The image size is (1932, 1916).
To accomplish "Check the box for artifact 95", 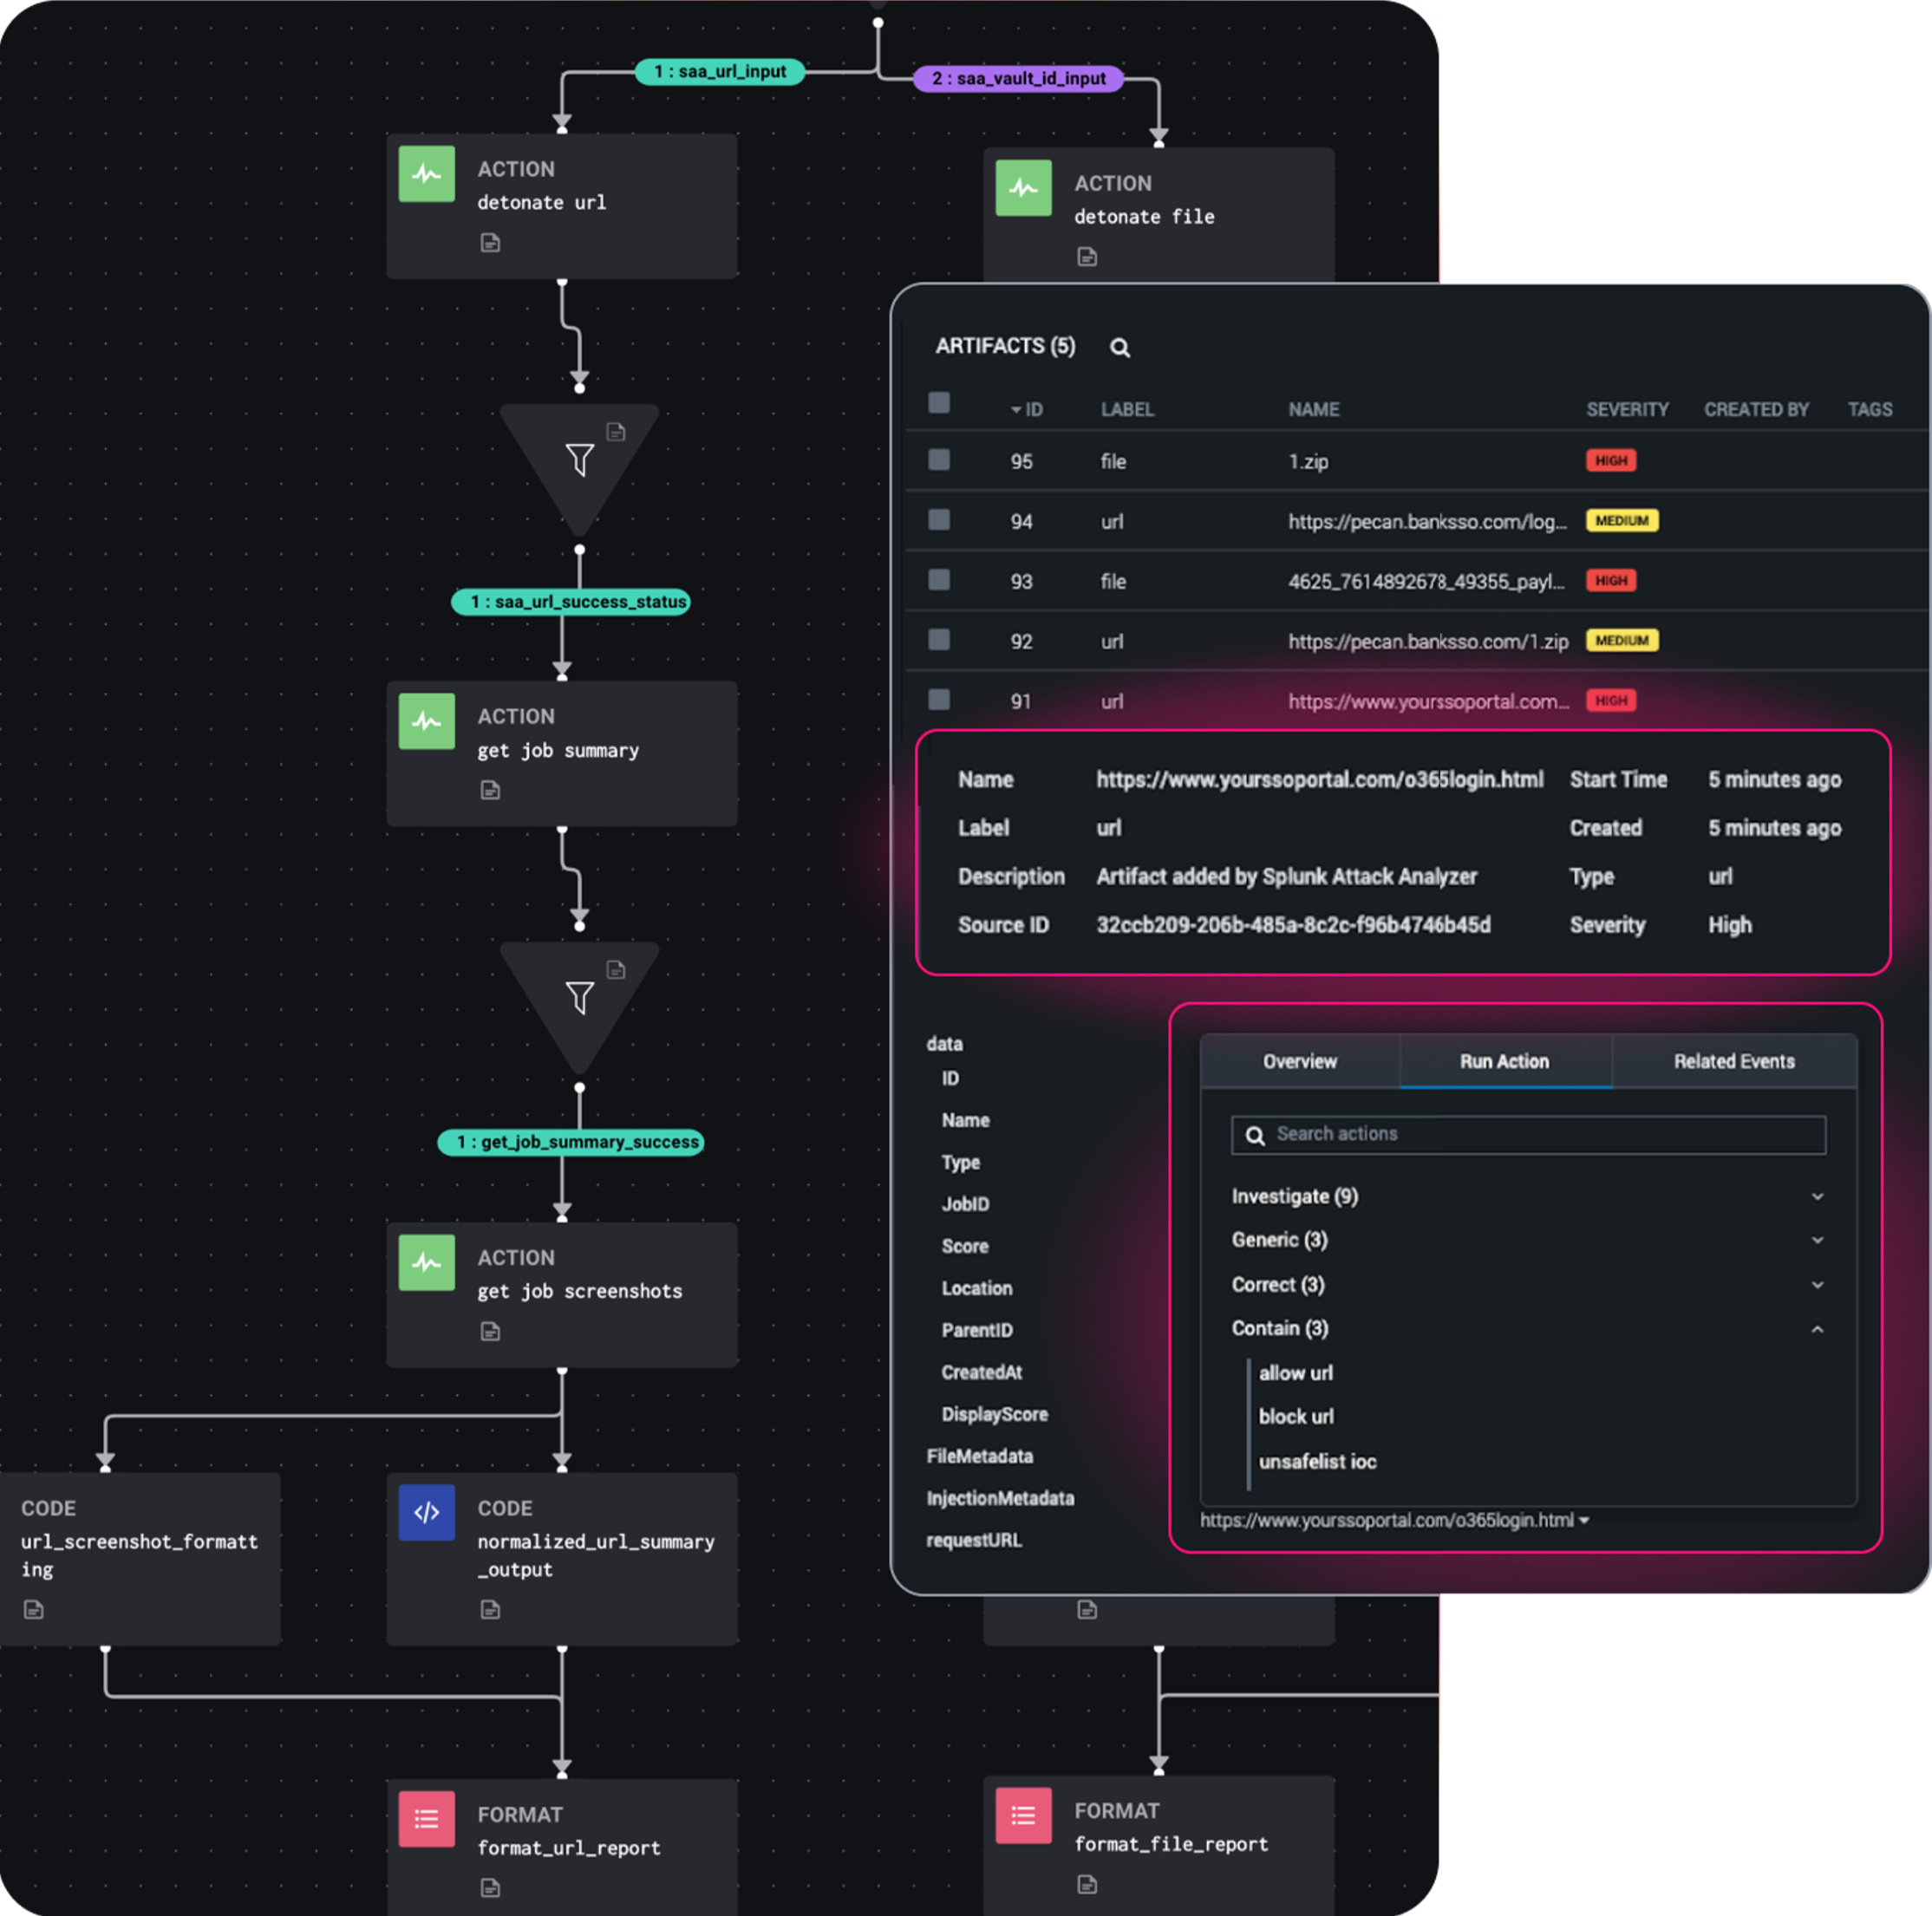I will 939,460.
